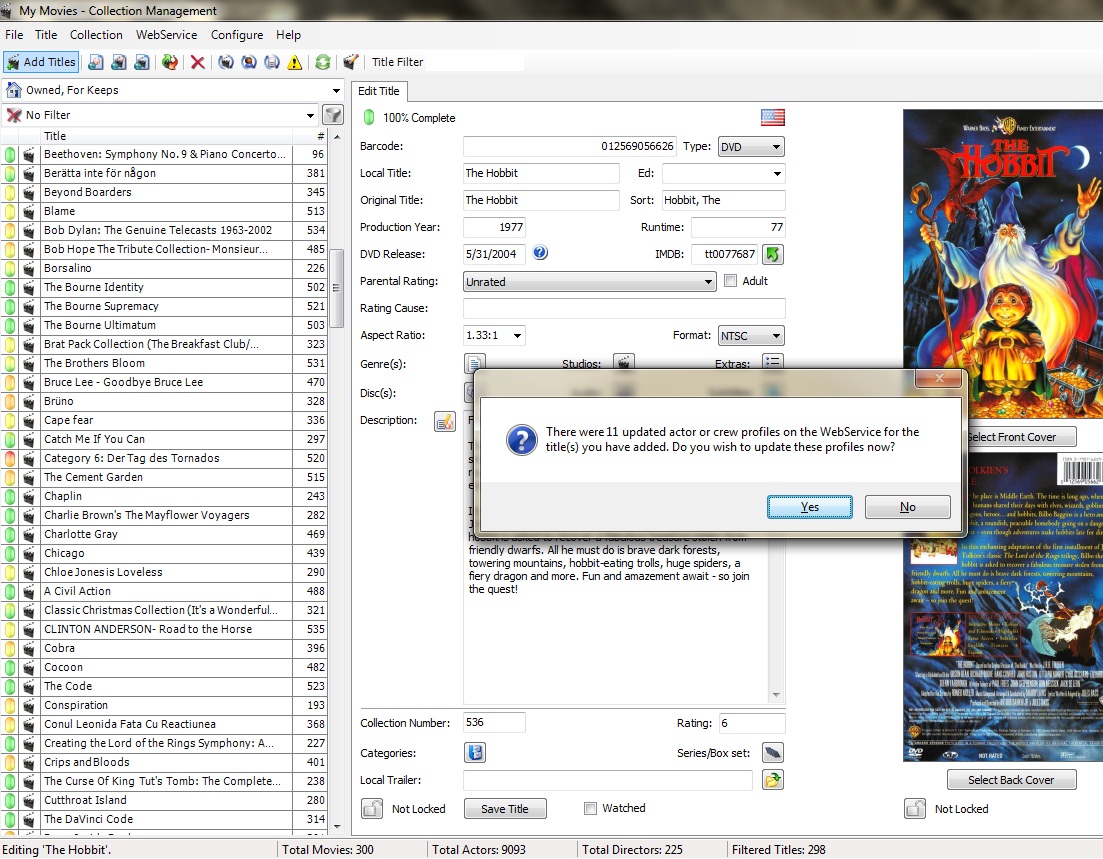Image resolution: width=1103 pixels, height=859 pixels.
Task: Enable the Adult checkbox
Action: (x=730, y=281)
